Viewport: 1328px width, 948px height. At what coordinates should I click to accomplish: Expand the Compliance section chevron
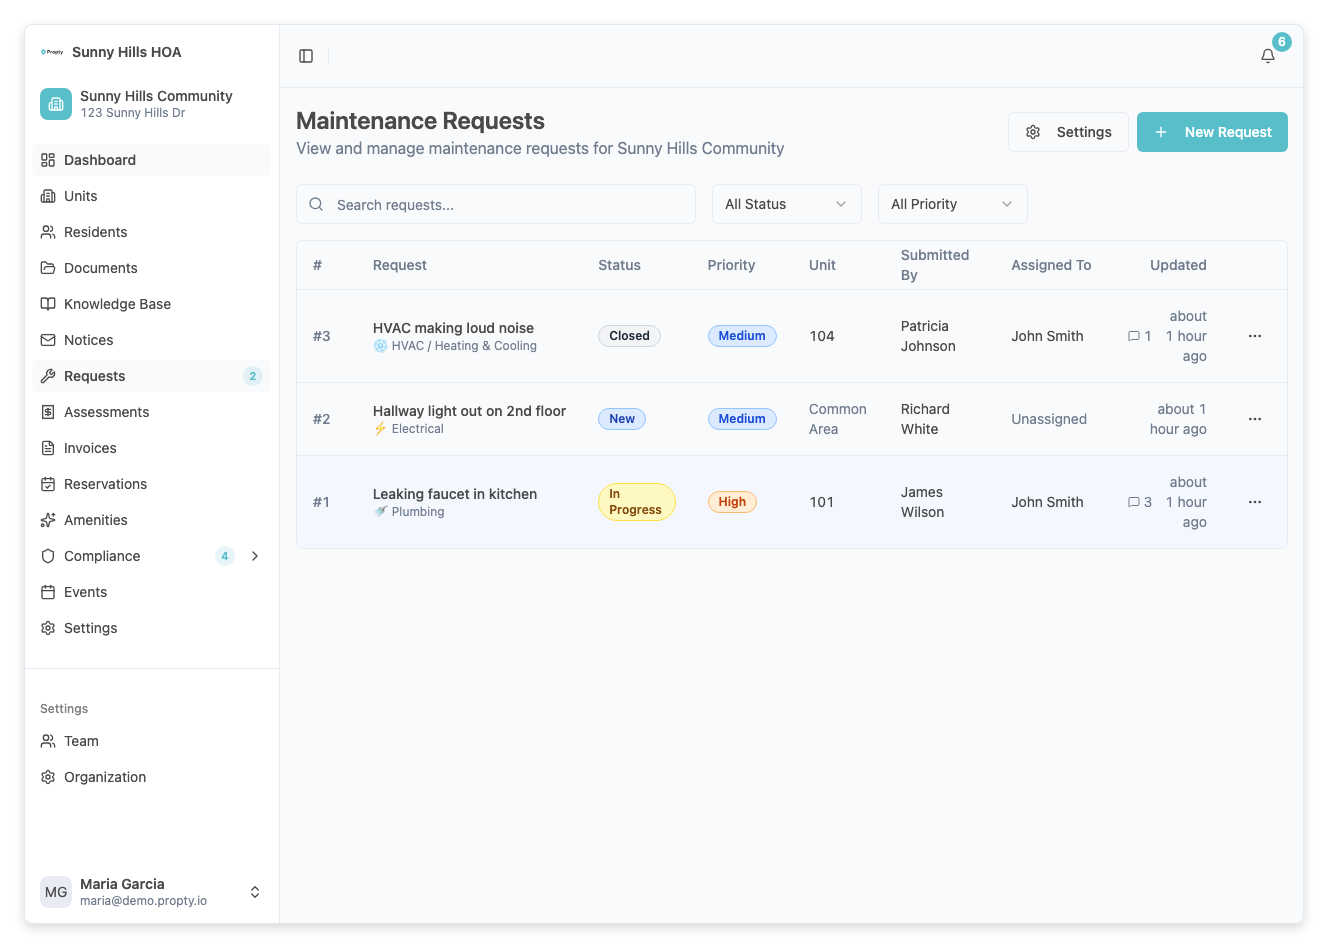coord(255,556)
